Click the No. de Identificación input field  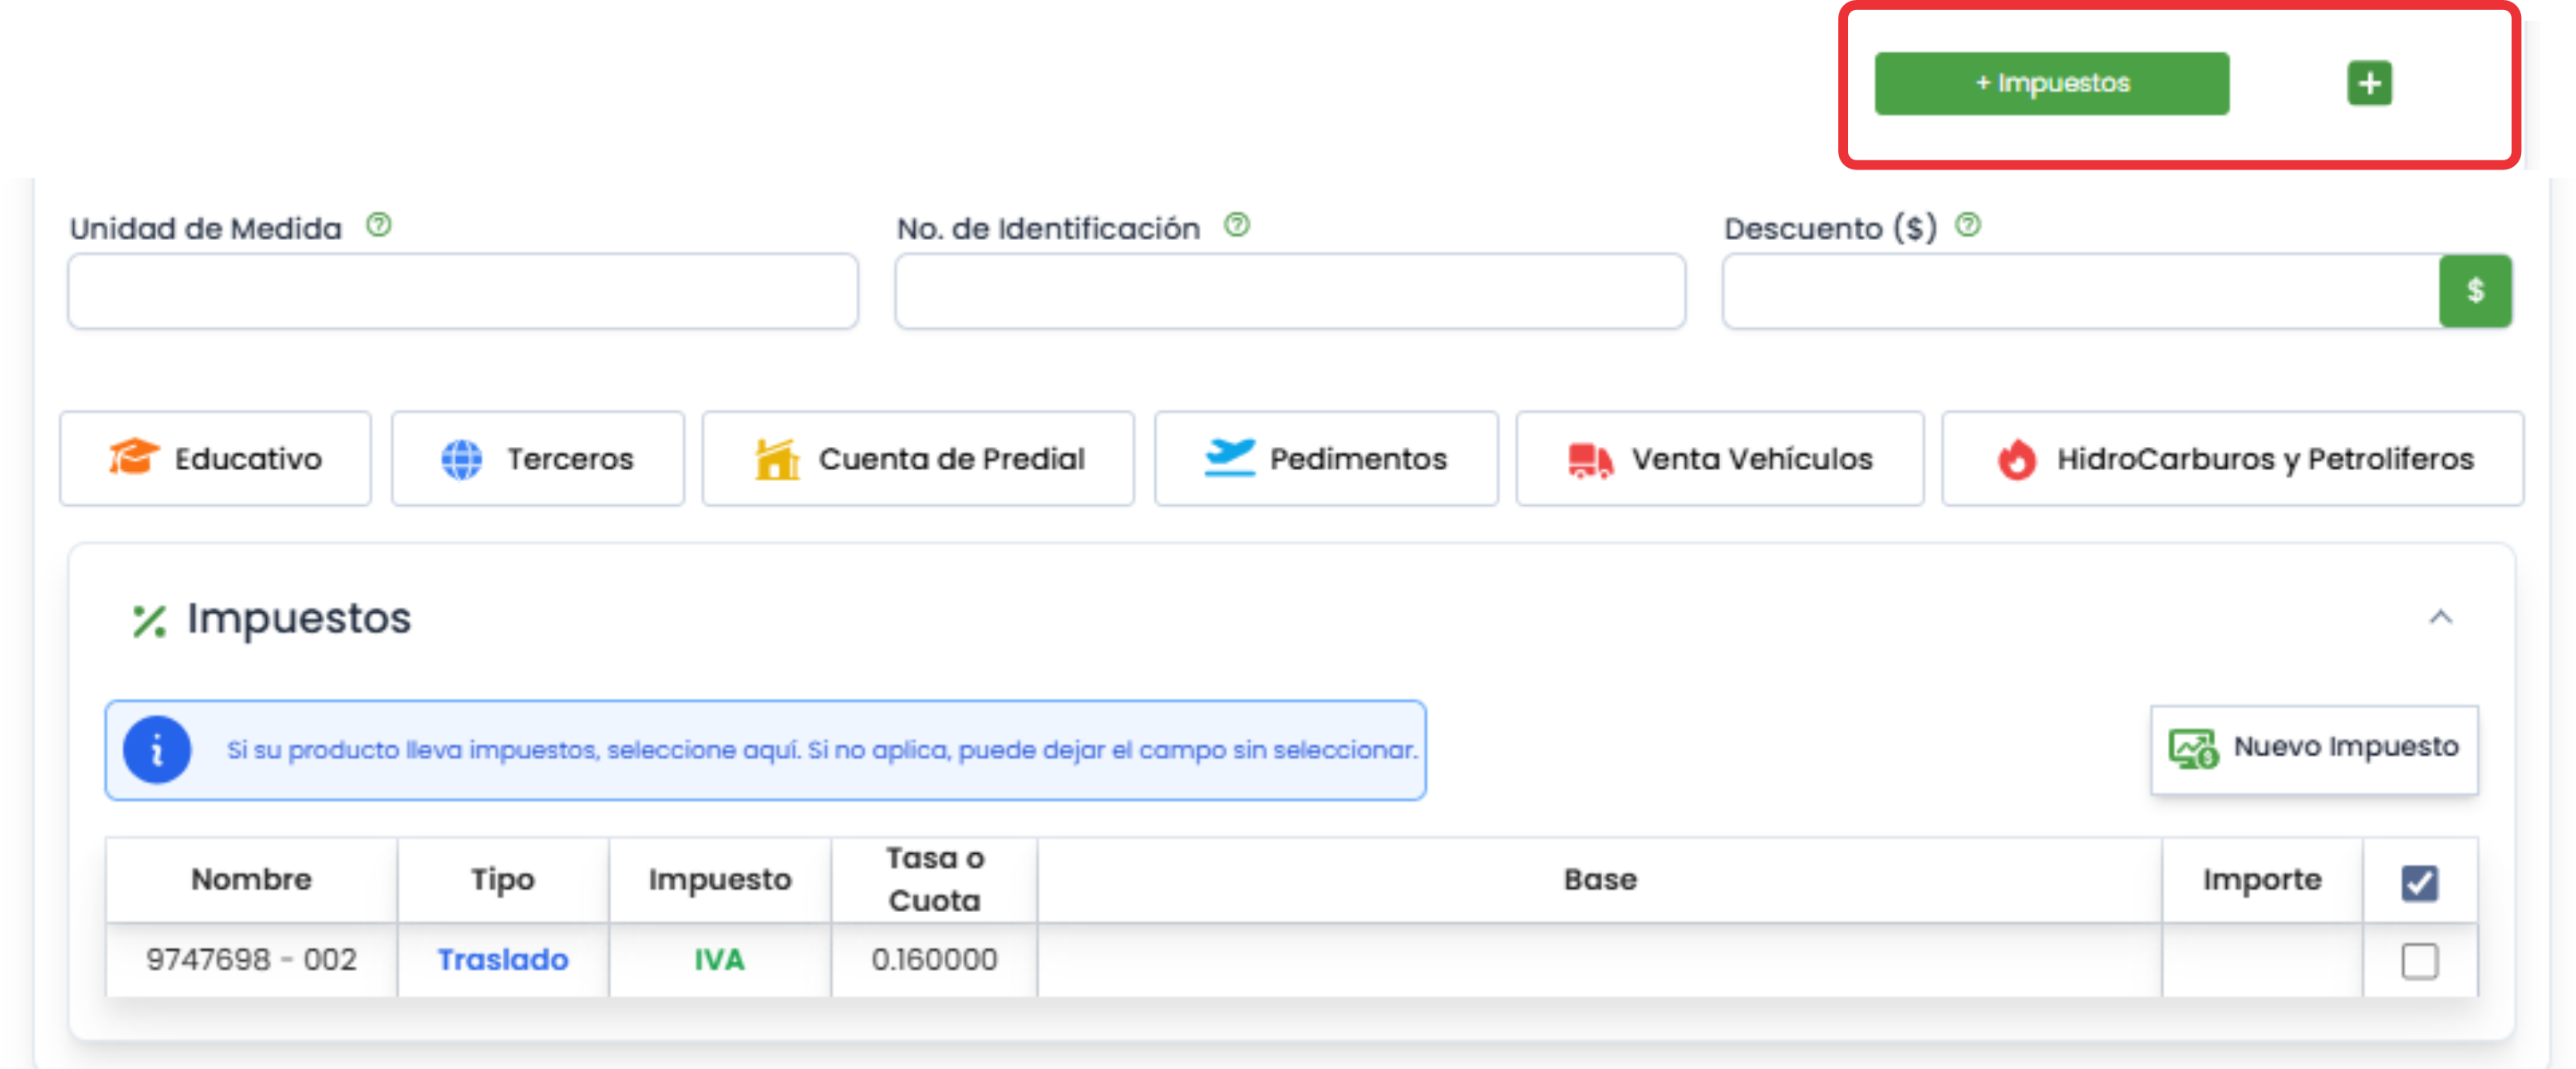click(x=1290, y=291)
